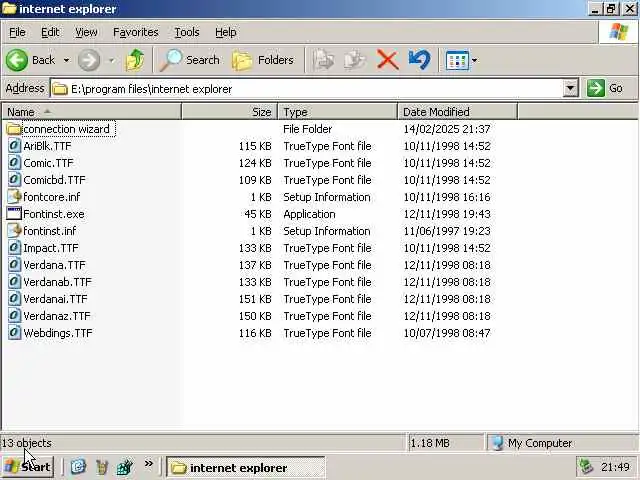Sort files by the Name column
The image size is (640, 480).
(92, 112)
